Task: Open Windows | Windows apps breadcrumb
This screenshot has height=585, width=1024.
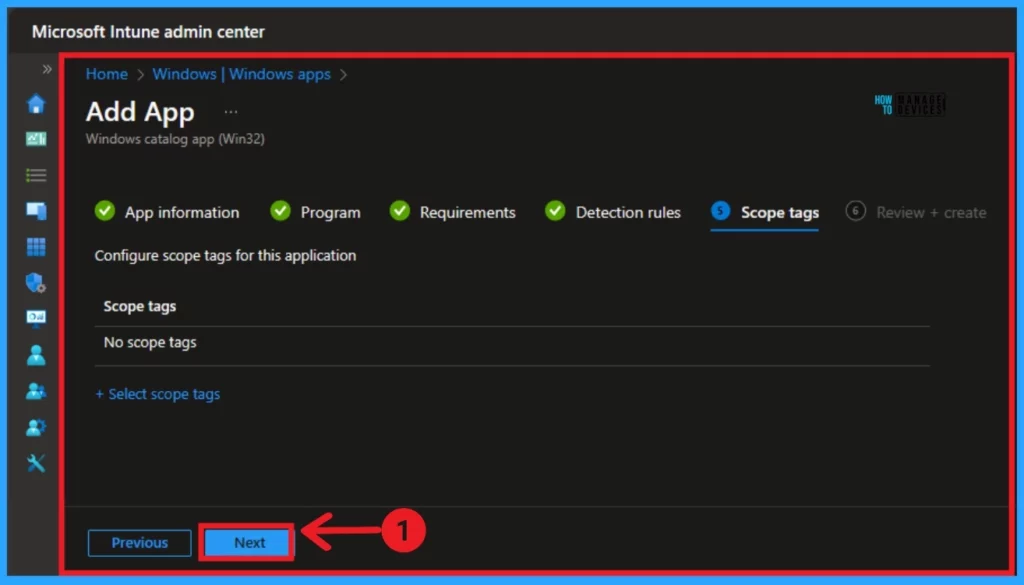Action: [242, 74]
